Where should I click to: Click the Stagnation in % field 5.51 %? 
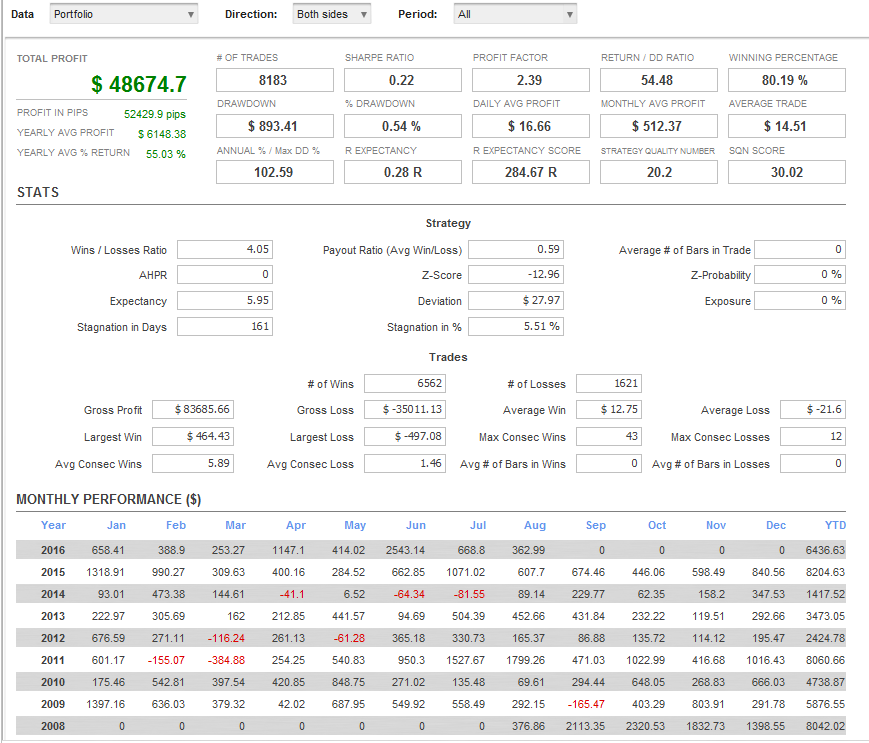(x=516, y=326)
